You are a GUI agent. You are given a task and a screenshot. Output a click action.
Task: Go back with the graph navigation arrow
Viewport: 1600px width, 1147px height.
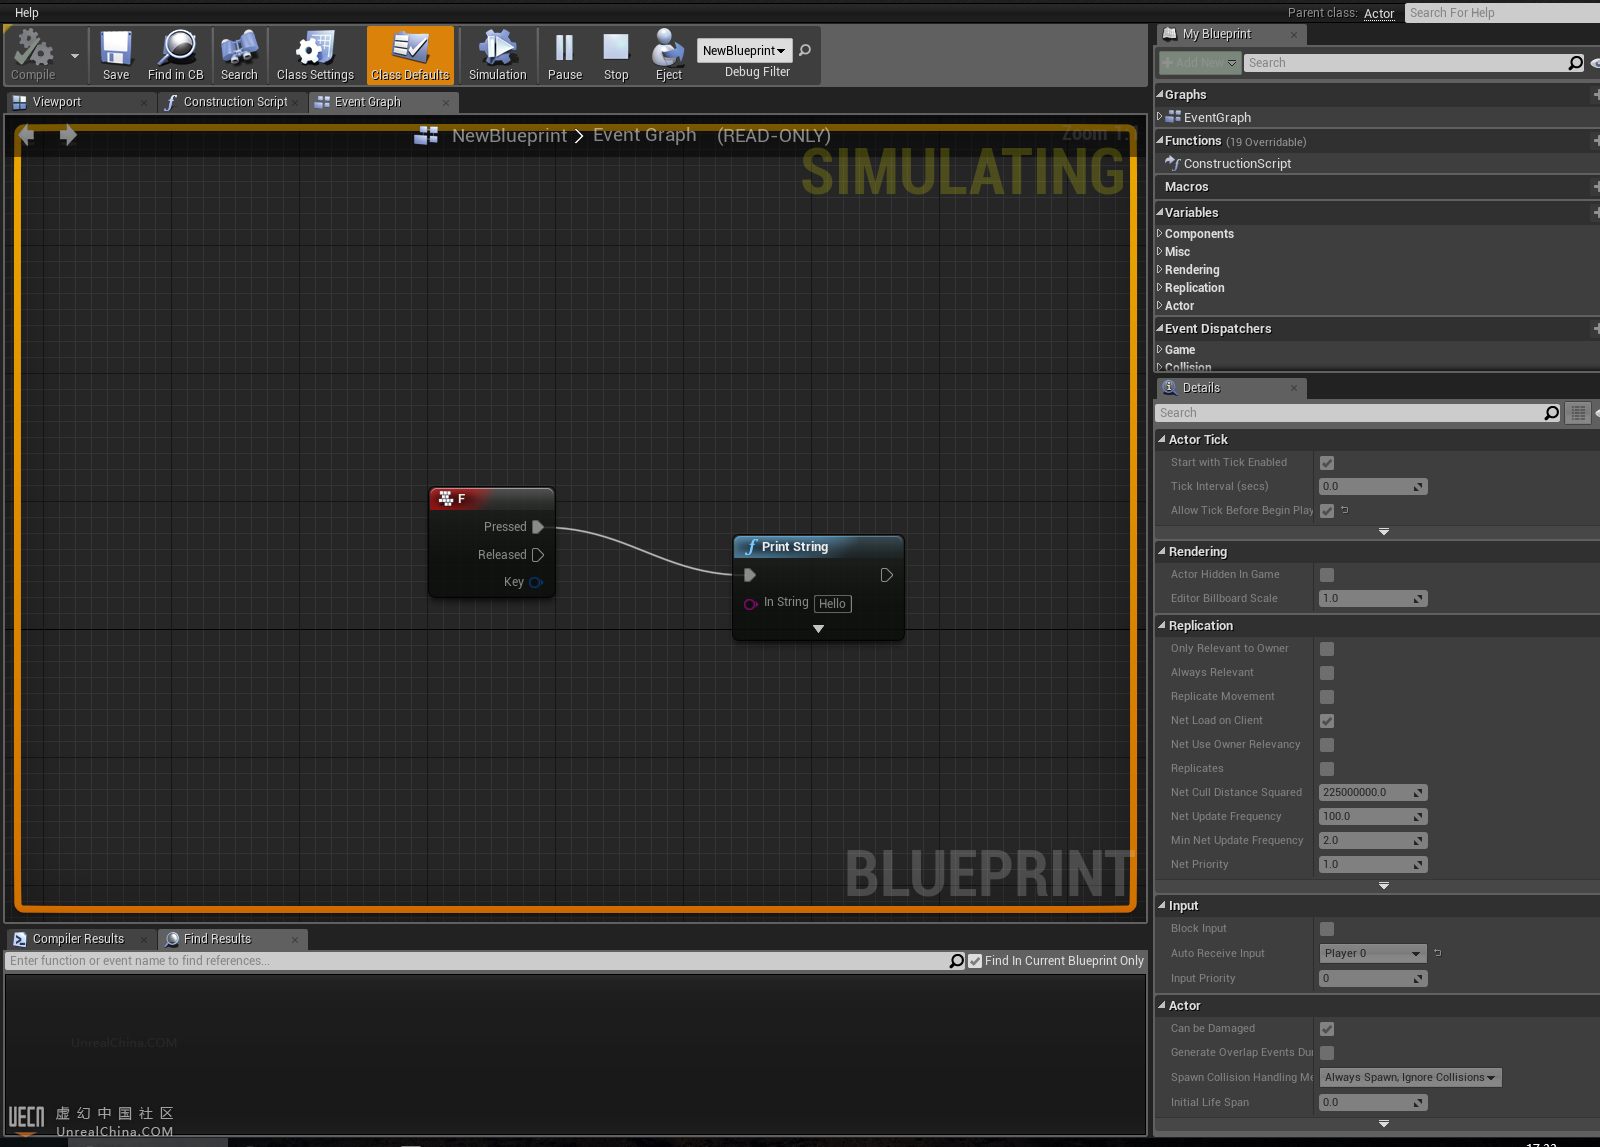(x=27, y=134)
